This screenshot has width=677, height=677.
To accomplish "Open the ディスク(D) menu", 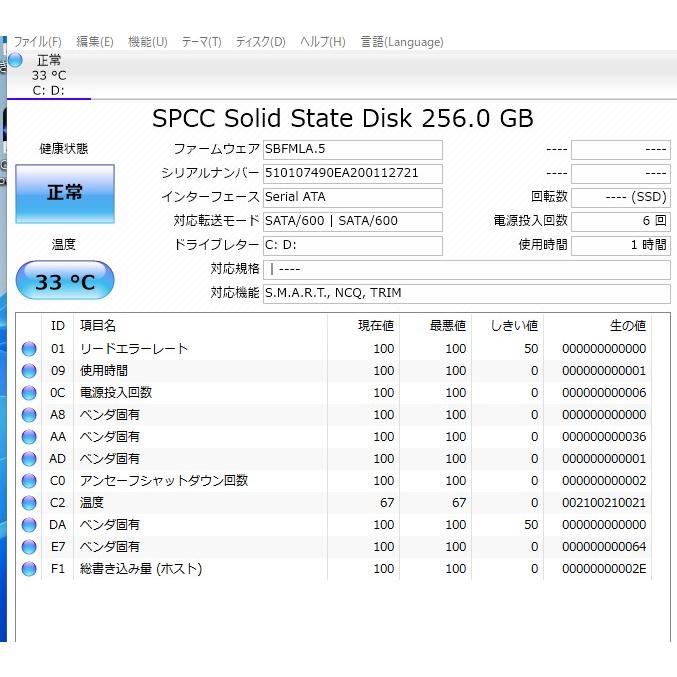I will 260,42.
